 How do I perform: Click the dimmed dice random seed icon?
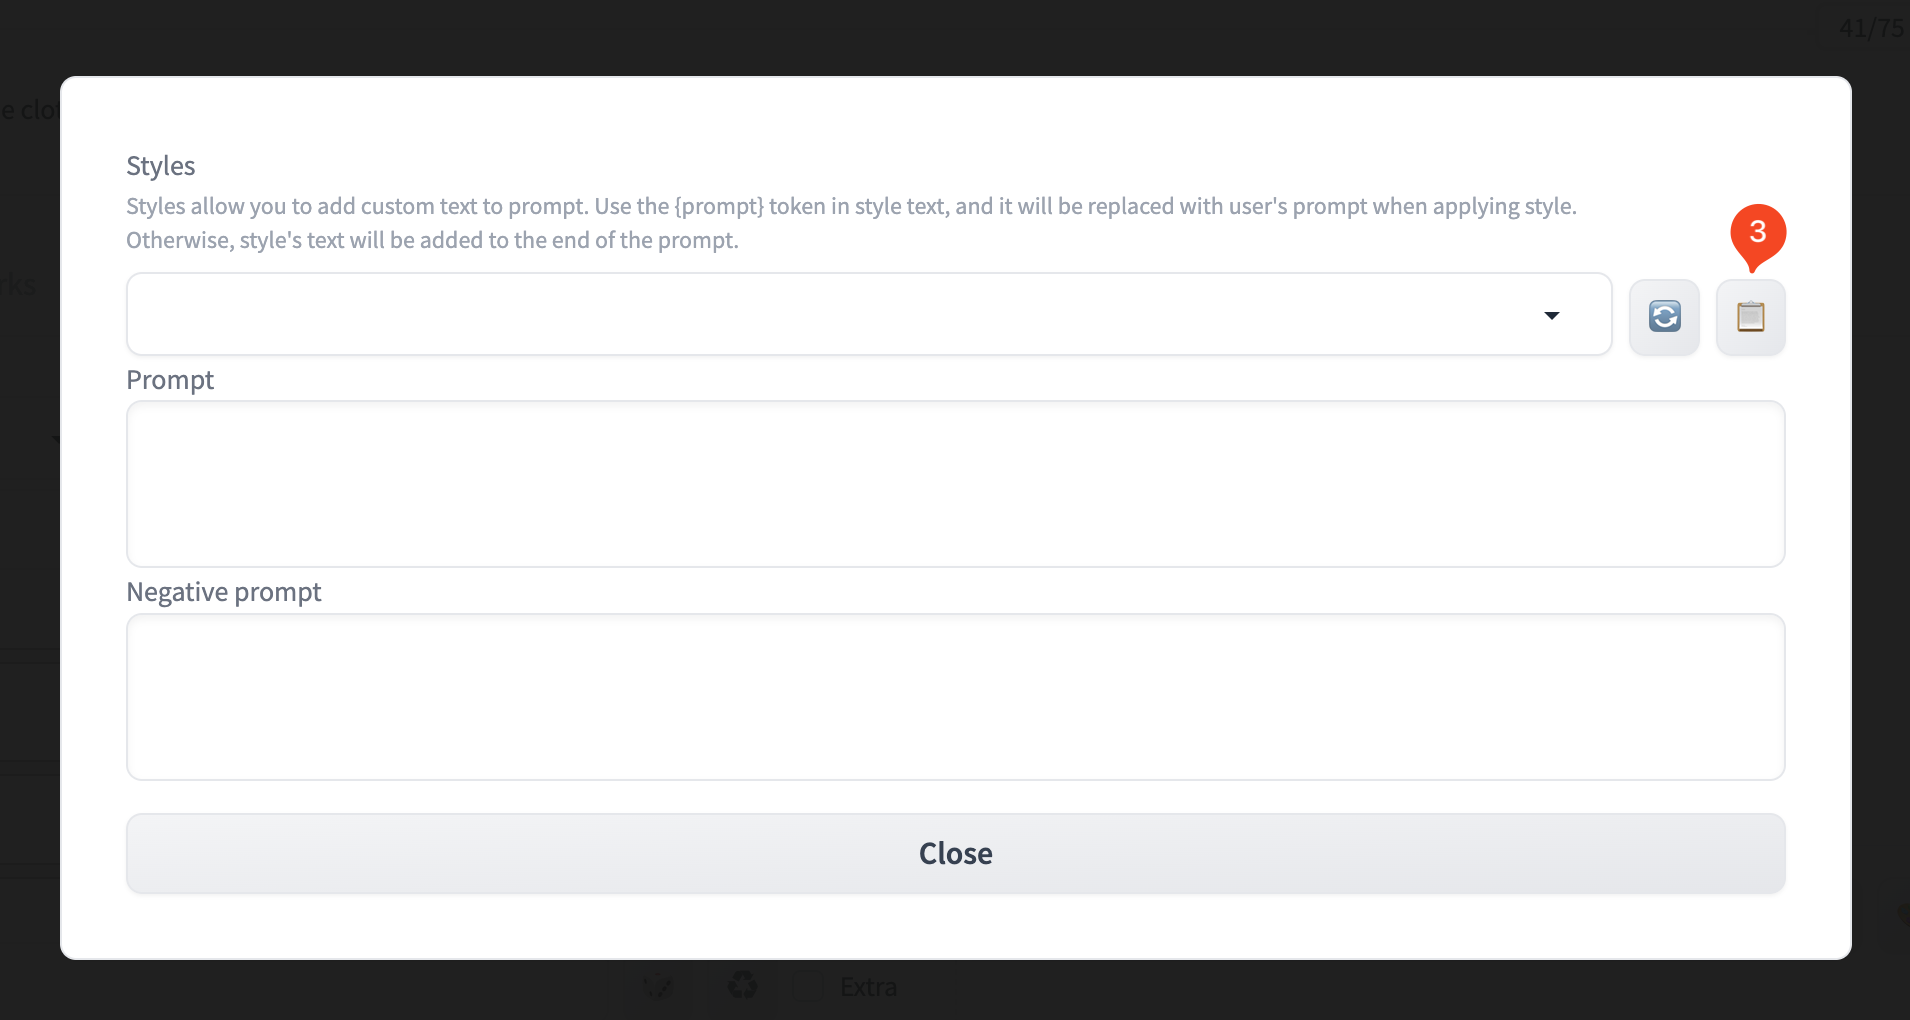(658, 987)
